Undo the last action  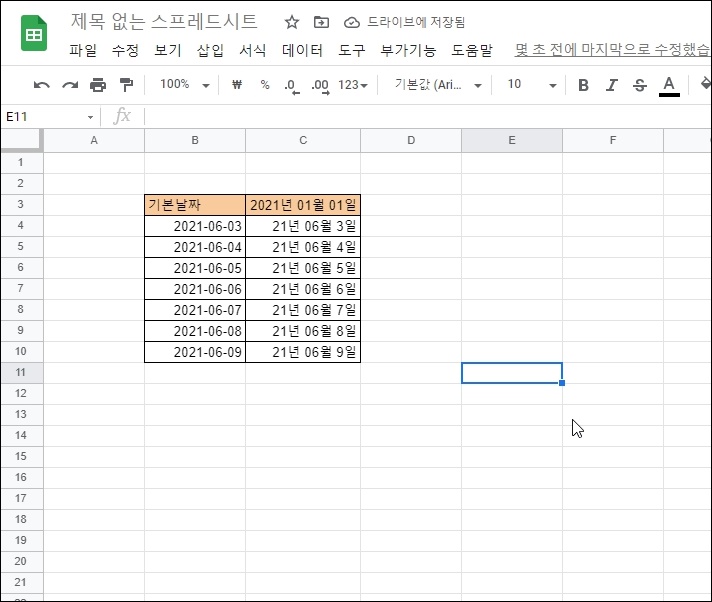coord(41,85)
